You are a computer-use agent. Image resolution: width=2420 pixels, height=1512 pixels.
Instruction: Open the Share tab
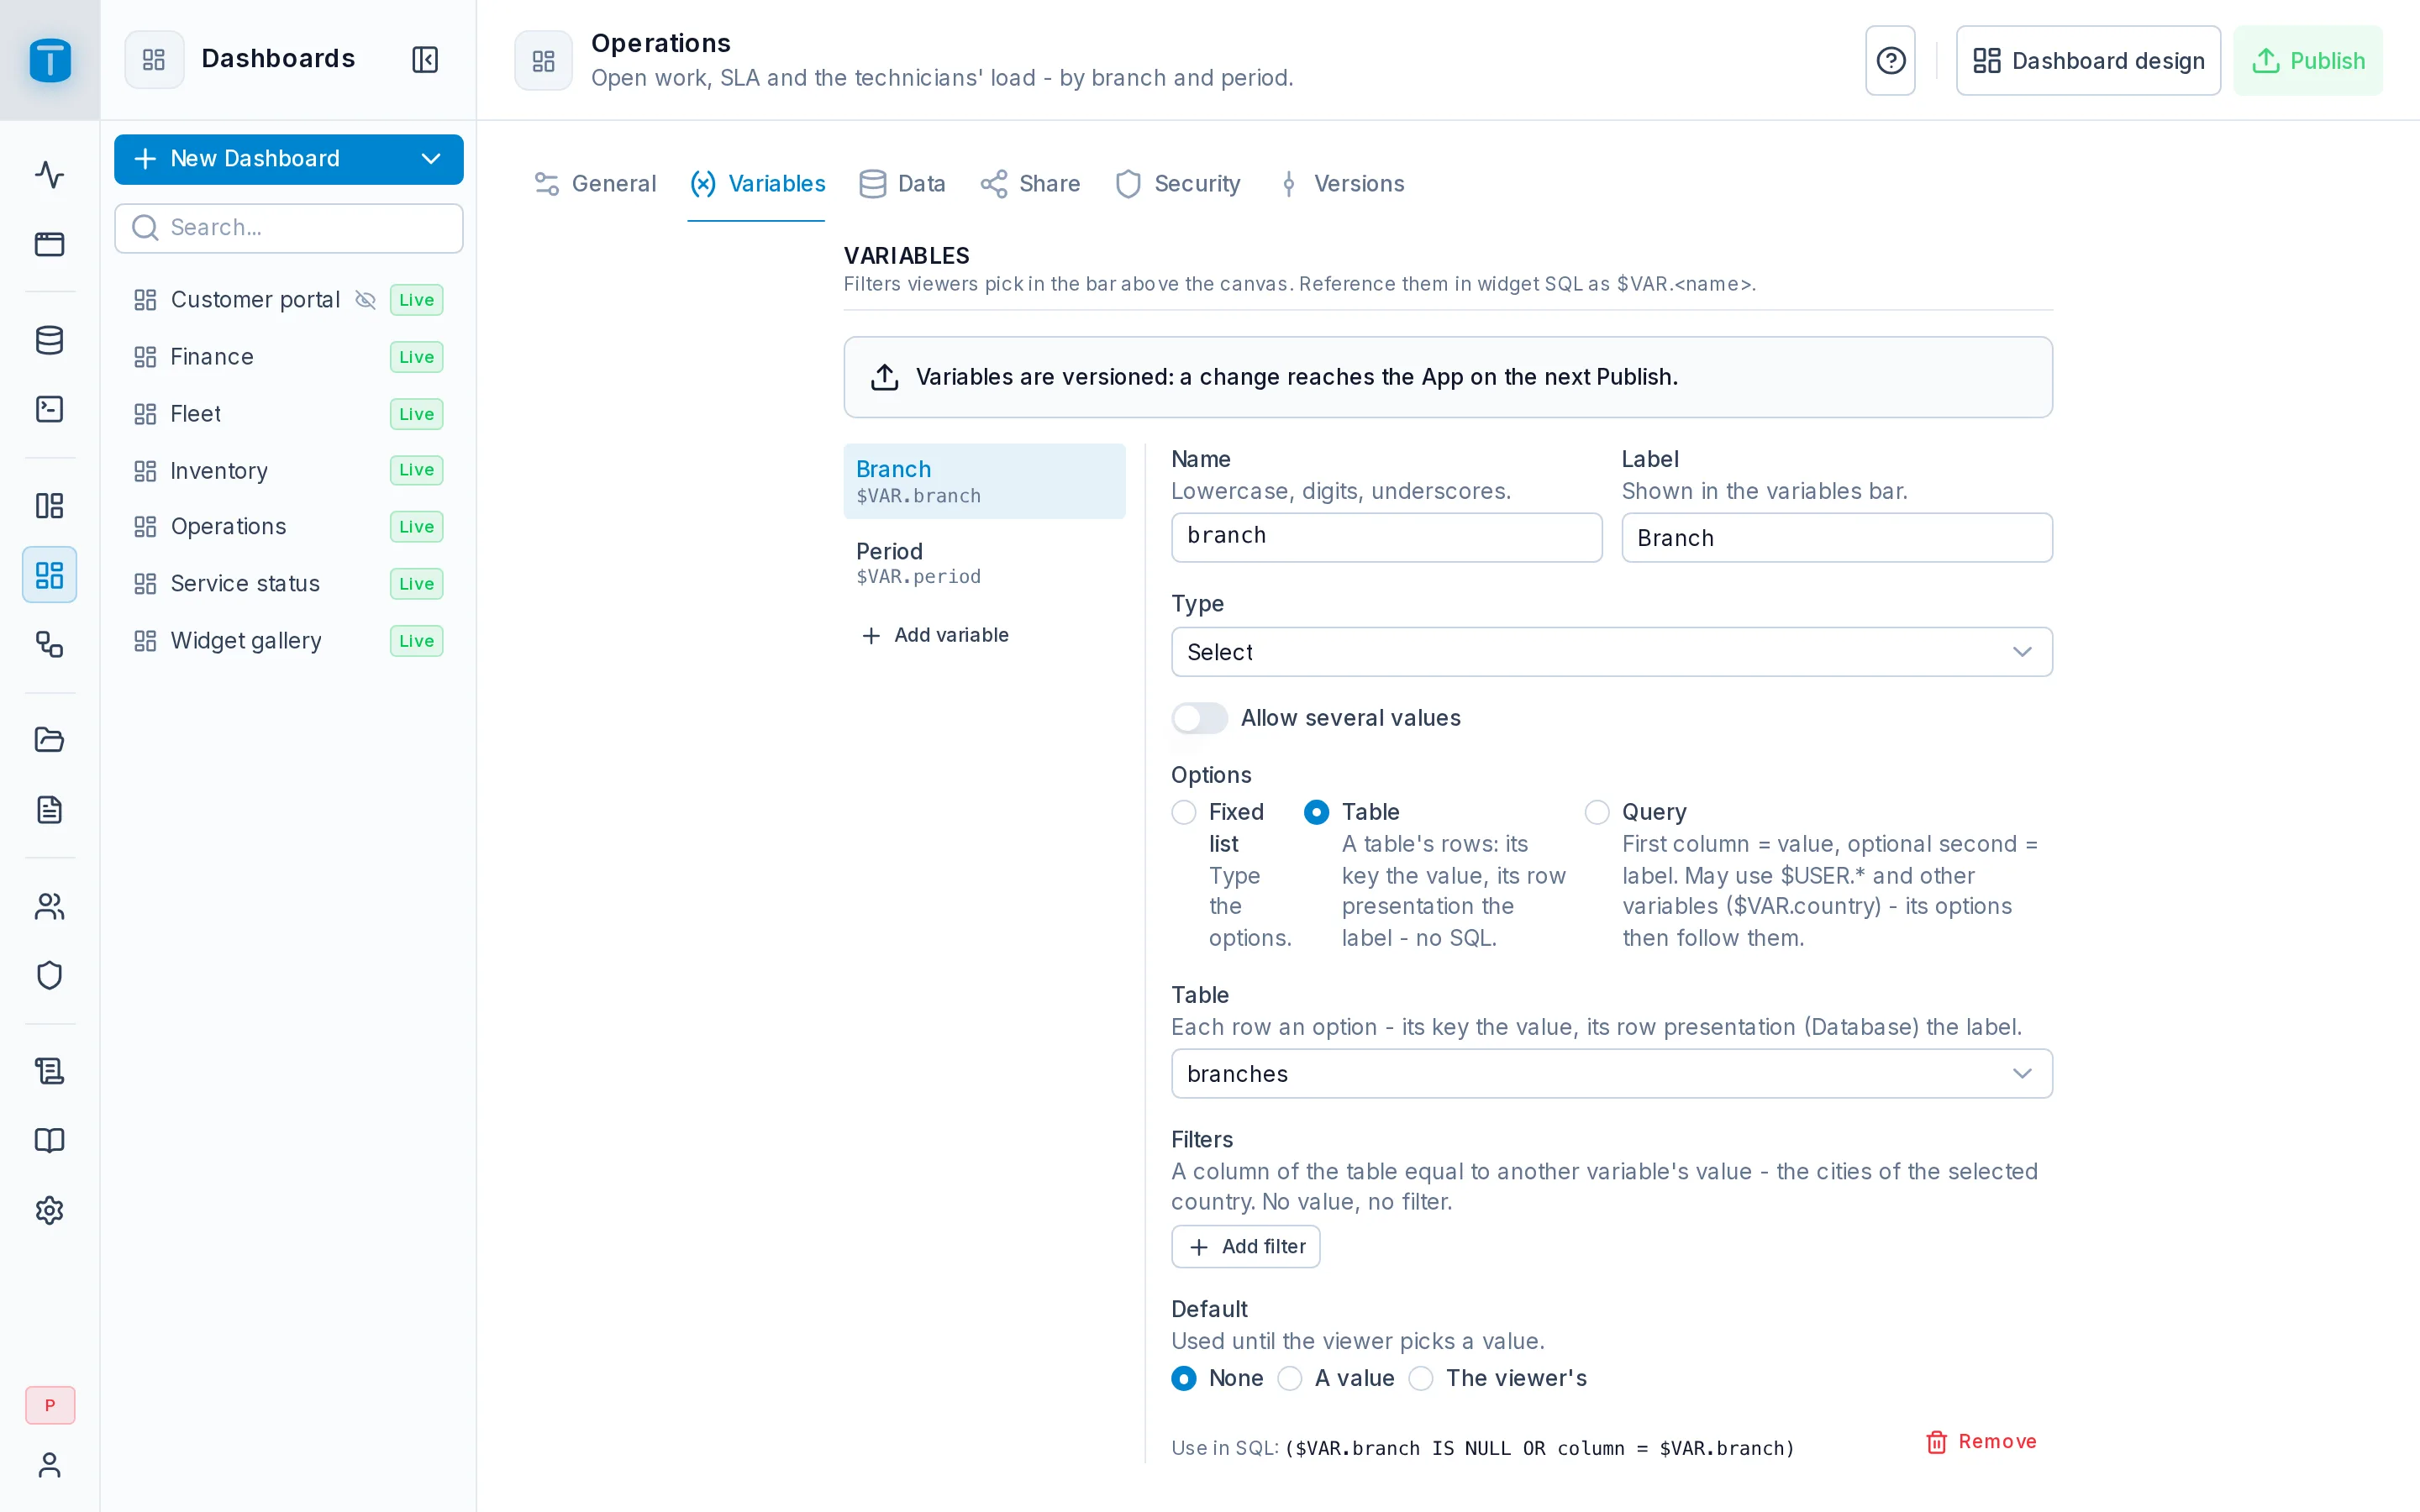(1031, 184)
